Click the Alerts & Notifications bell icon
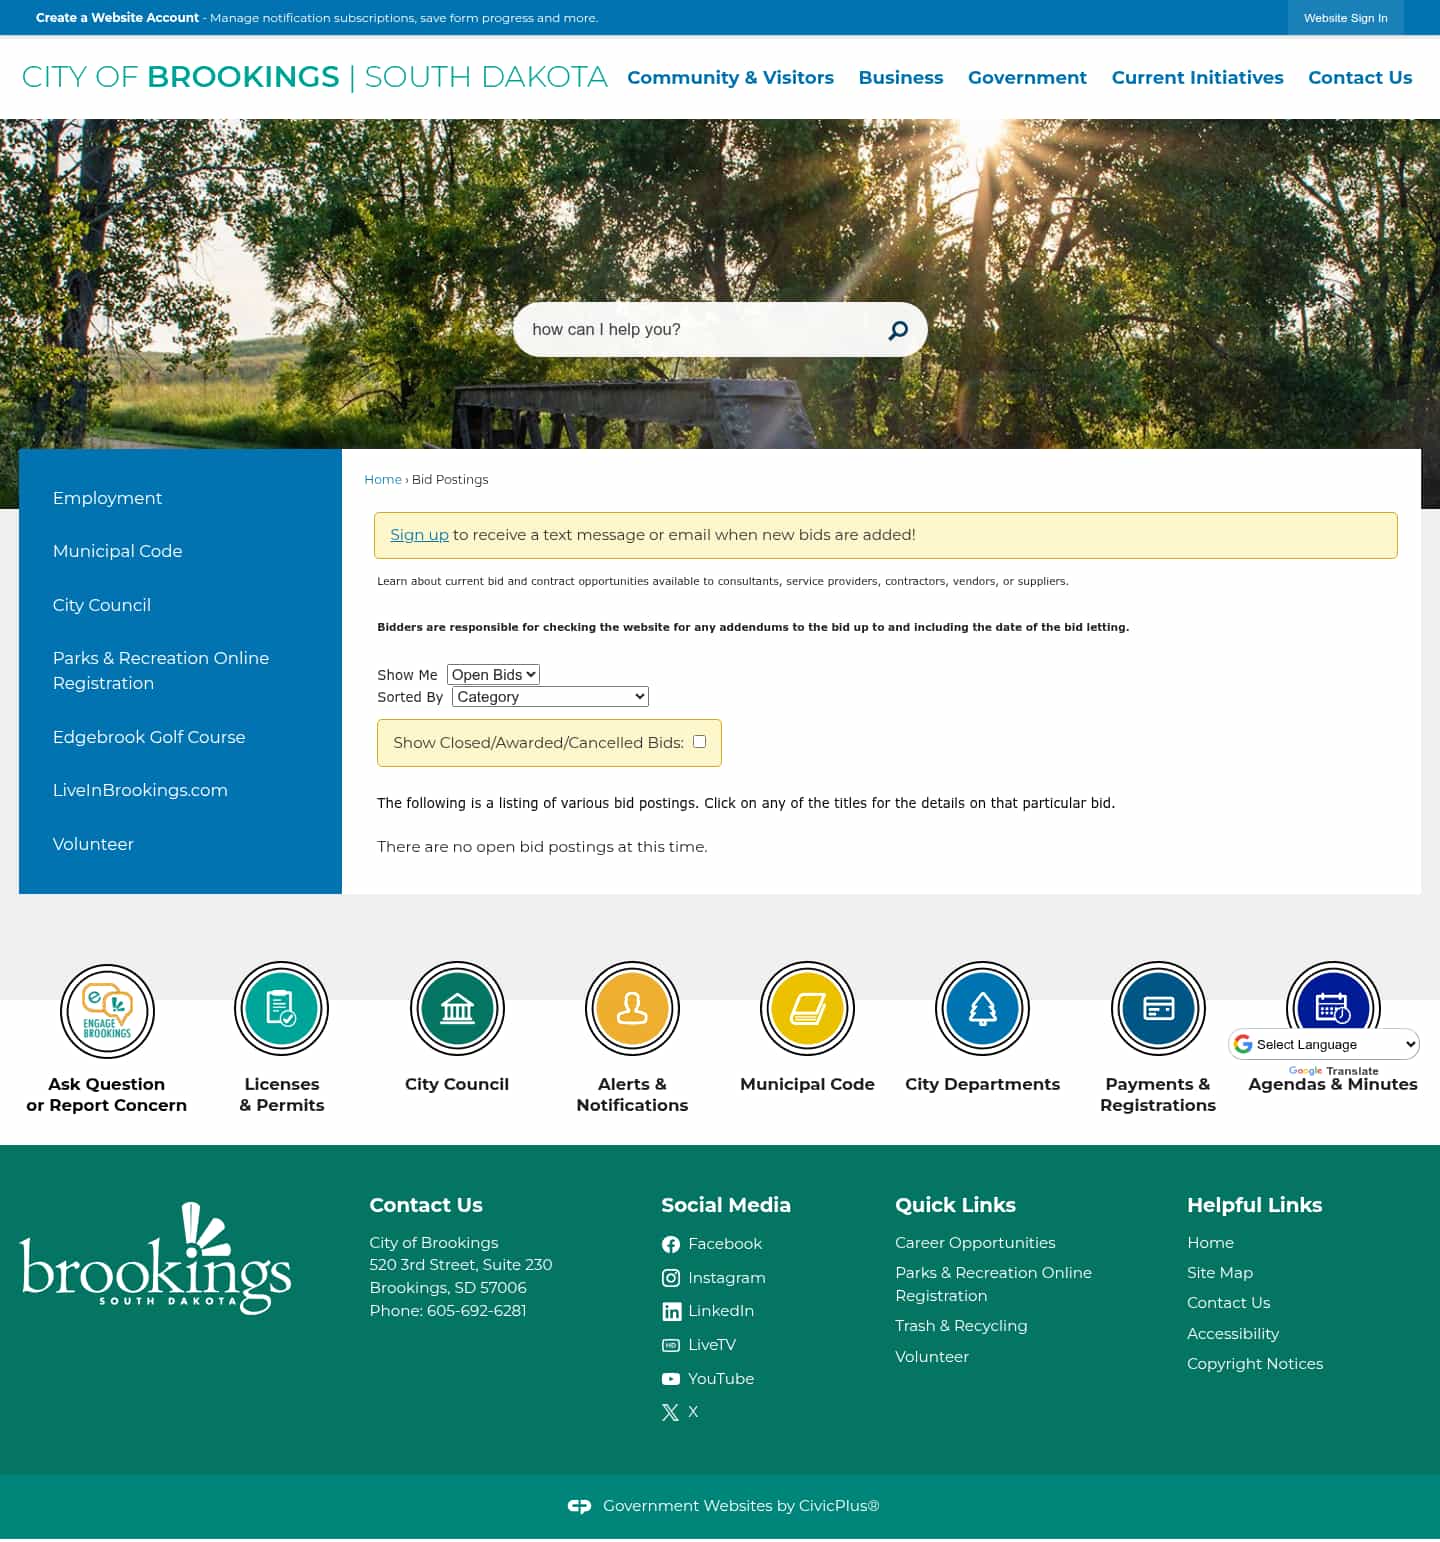 point(632,1008)
